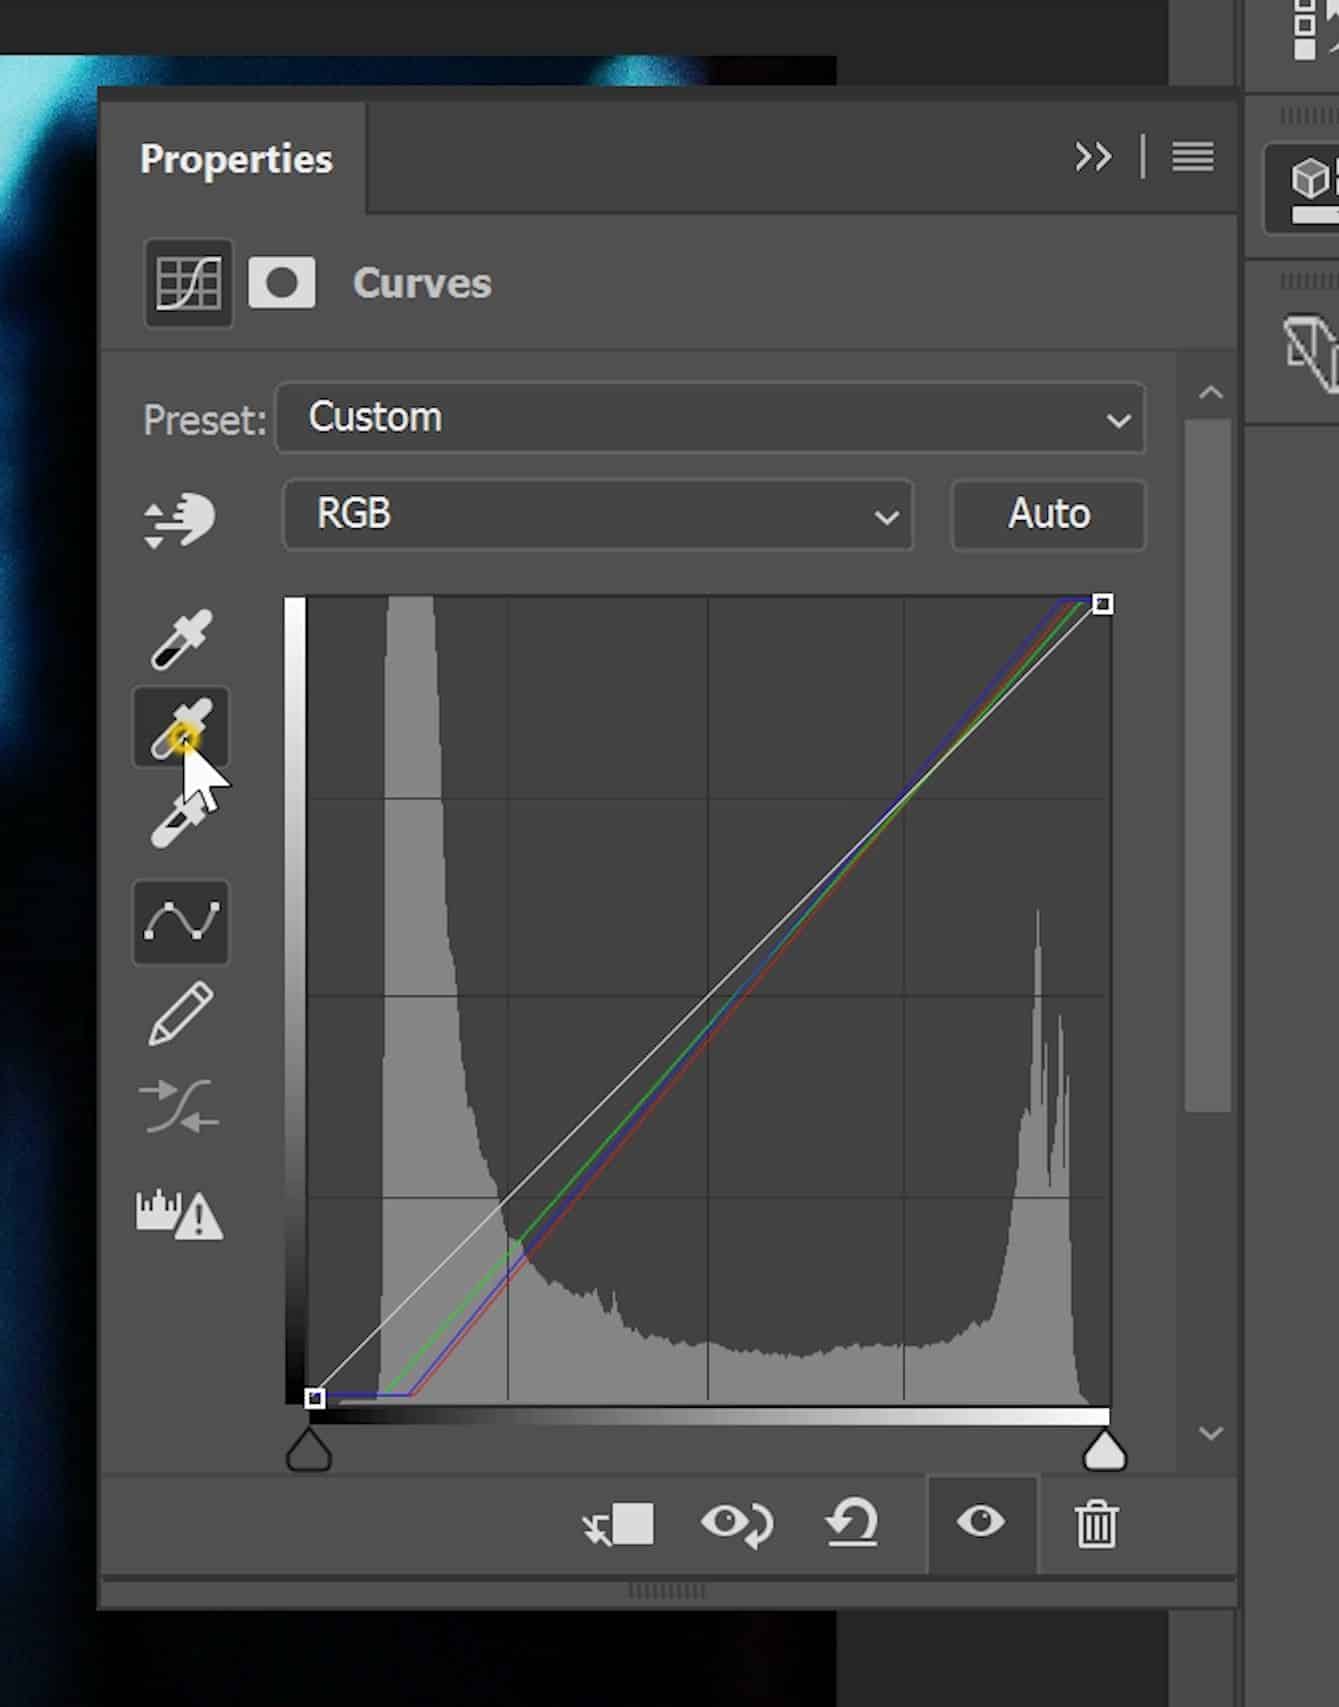Click the histogram recalculate warning icon
The image size is (1339, 1707).
pyautogui.click(x=180, y=1213)
